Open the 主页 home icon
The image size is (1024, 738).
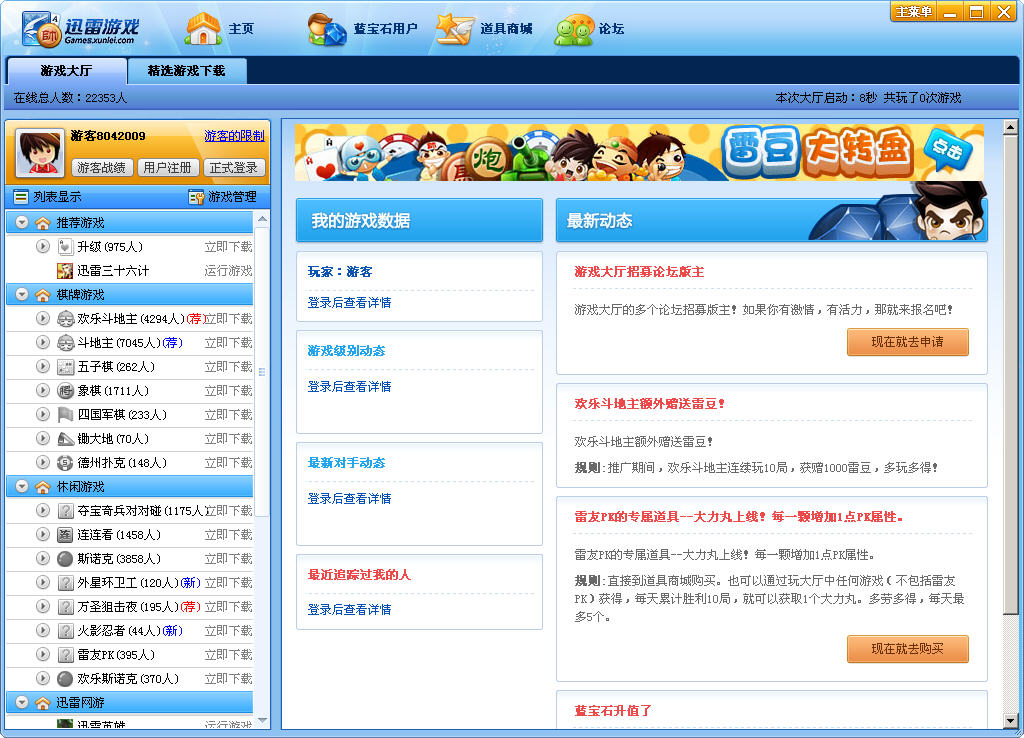[203, 29]
